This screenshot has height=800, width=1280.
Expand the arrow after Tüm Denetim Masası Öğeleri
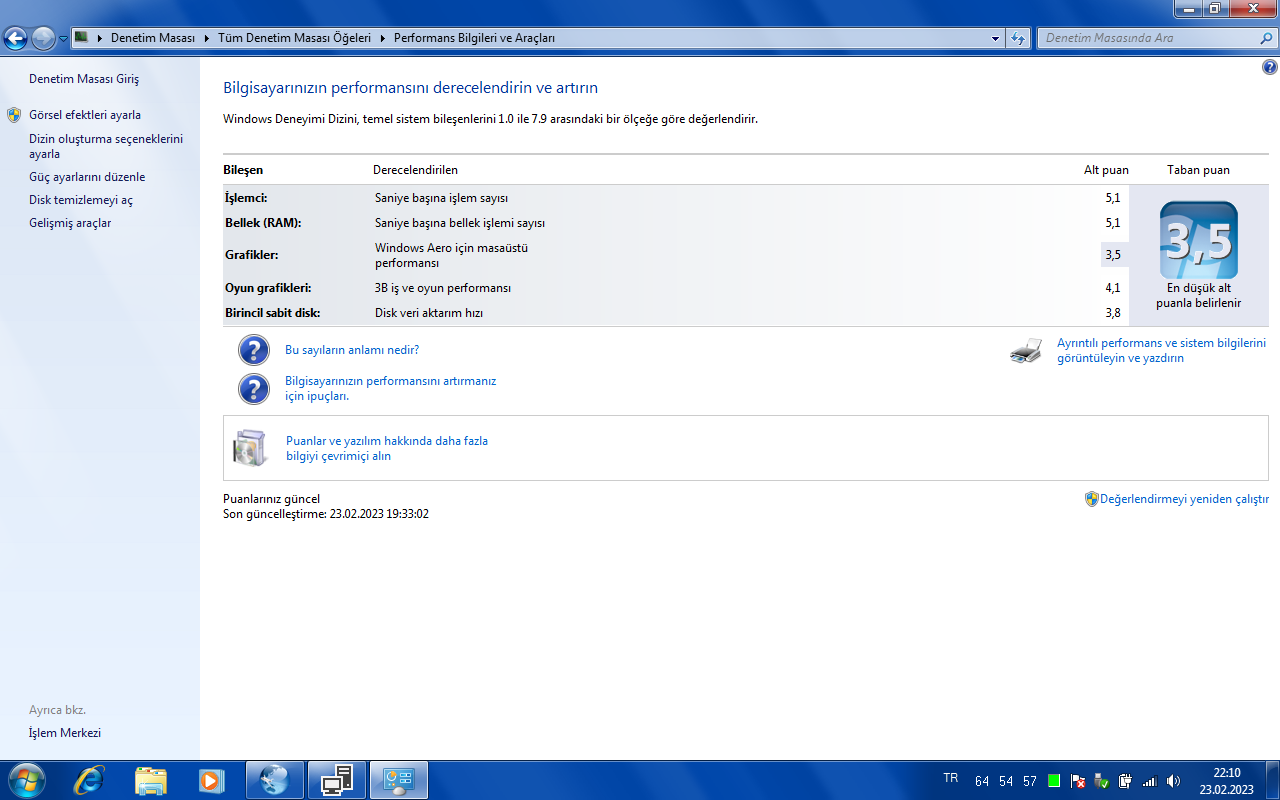click(x=383, y=38)
